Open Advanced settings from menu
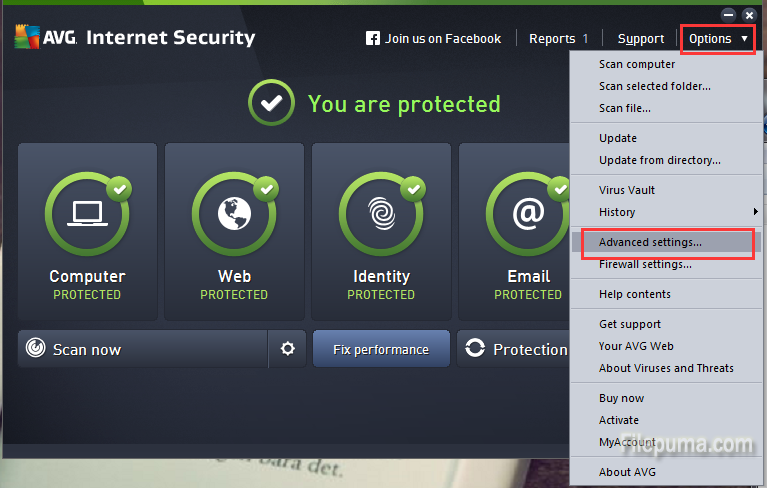Screen dimensions: 767x488 click(650, 242)
